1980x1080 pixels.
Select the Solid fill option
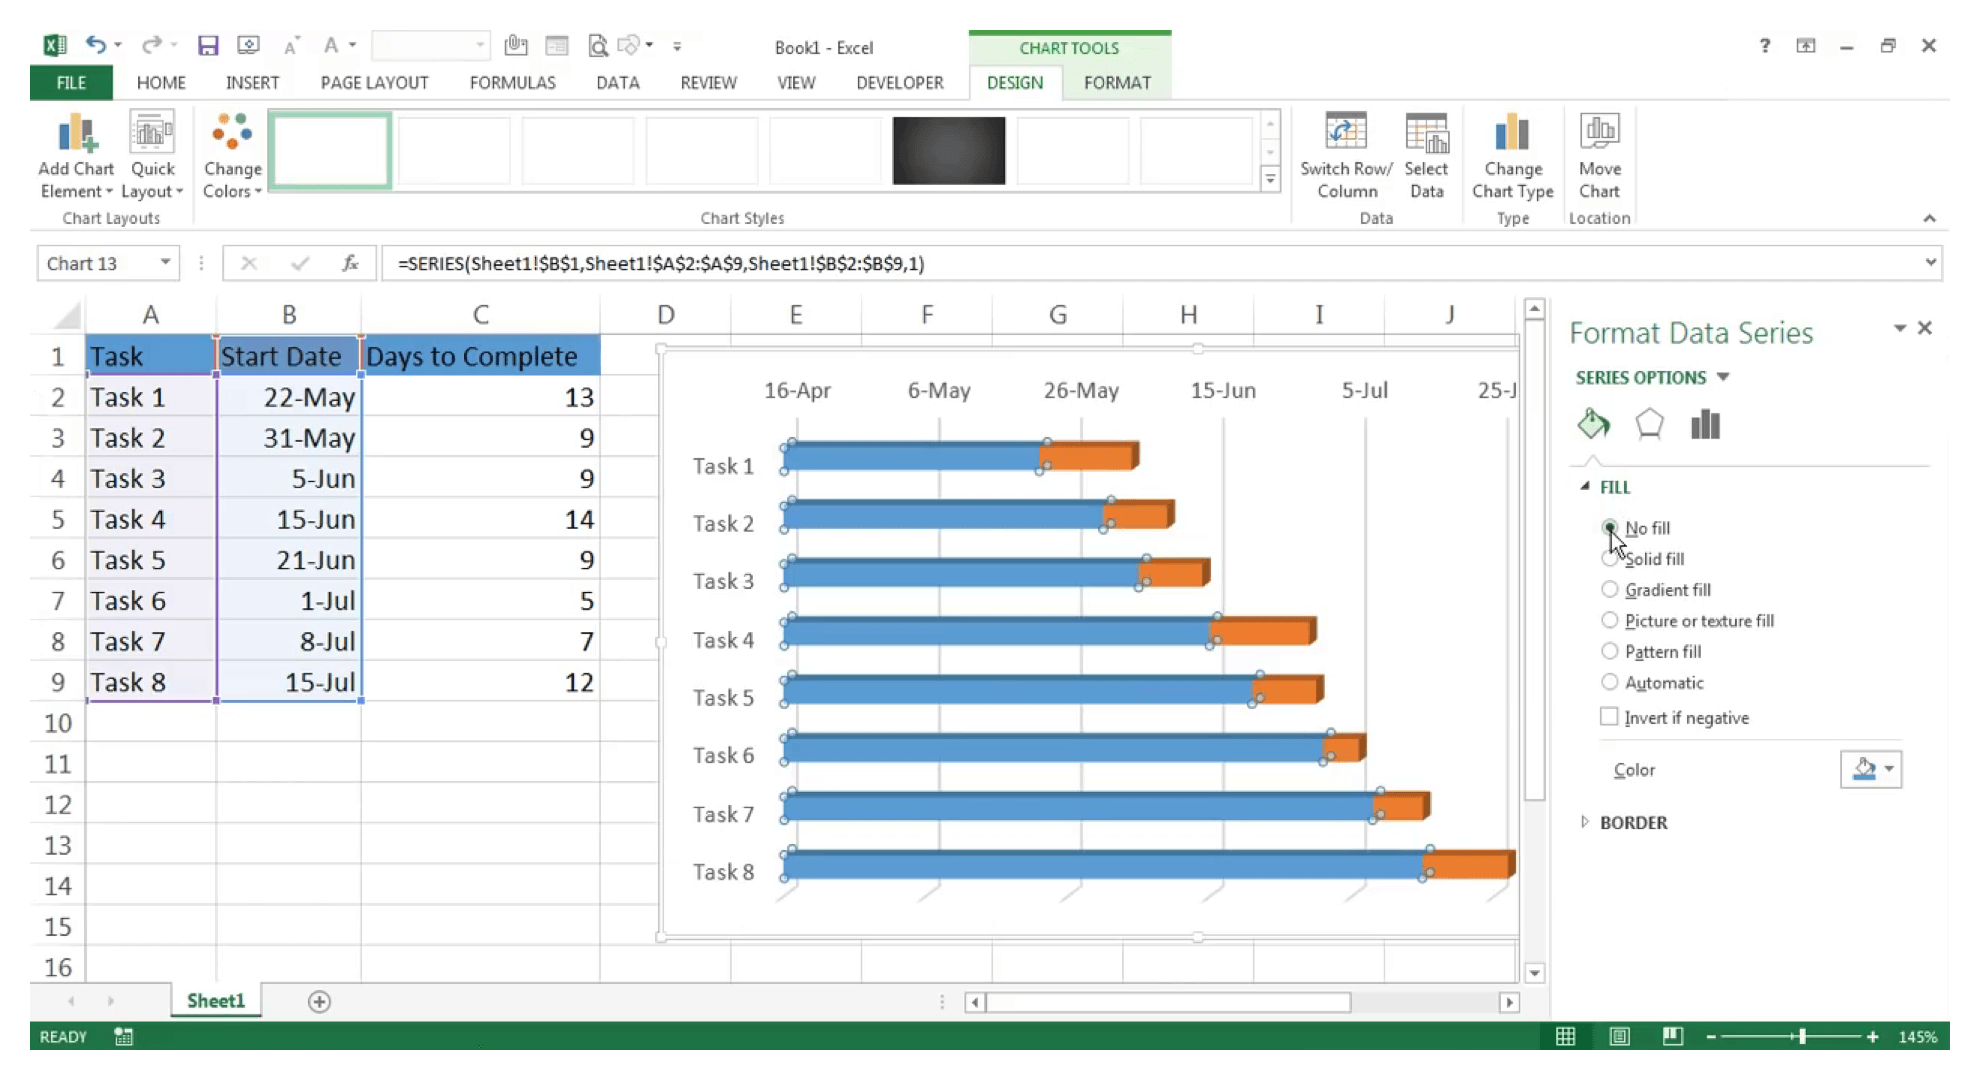[x=1609, y=557]
